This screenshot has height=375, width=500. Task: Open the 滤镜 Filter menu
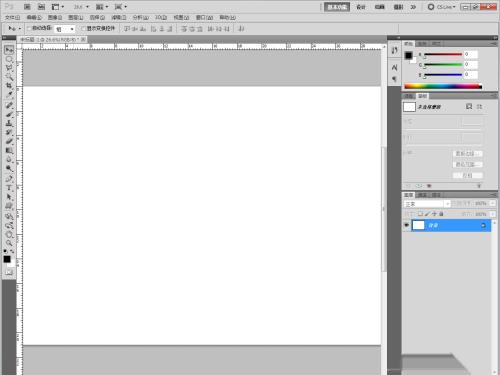(x=119, y=17)
